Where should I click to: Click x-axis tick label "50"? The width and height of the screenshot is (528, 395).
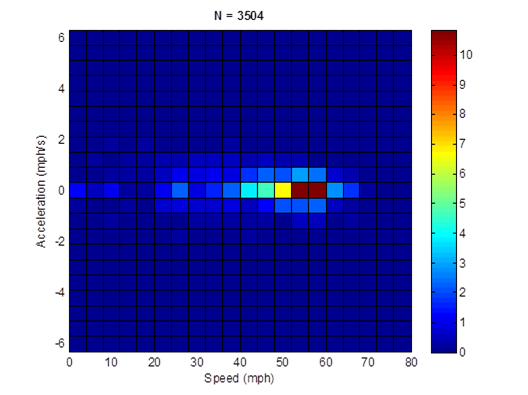click(282, 363)
